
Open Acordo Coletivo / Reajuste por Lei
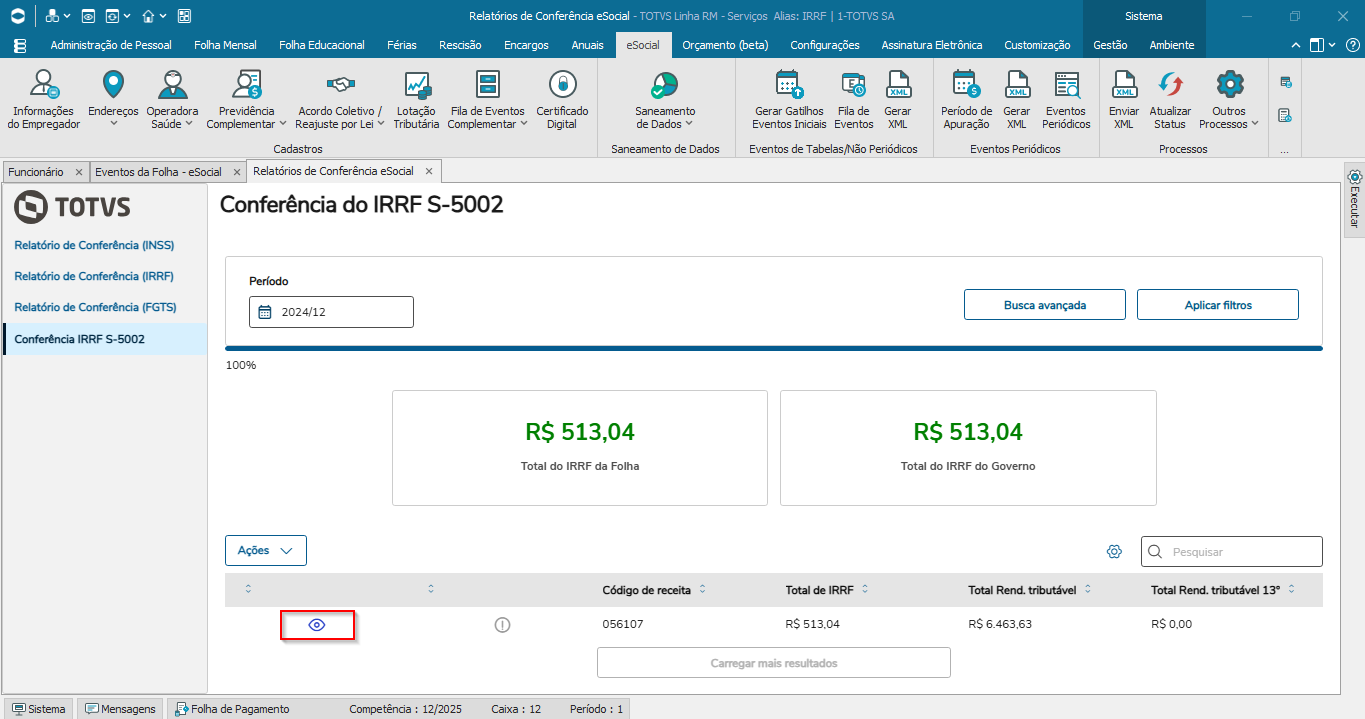(340, 100)
